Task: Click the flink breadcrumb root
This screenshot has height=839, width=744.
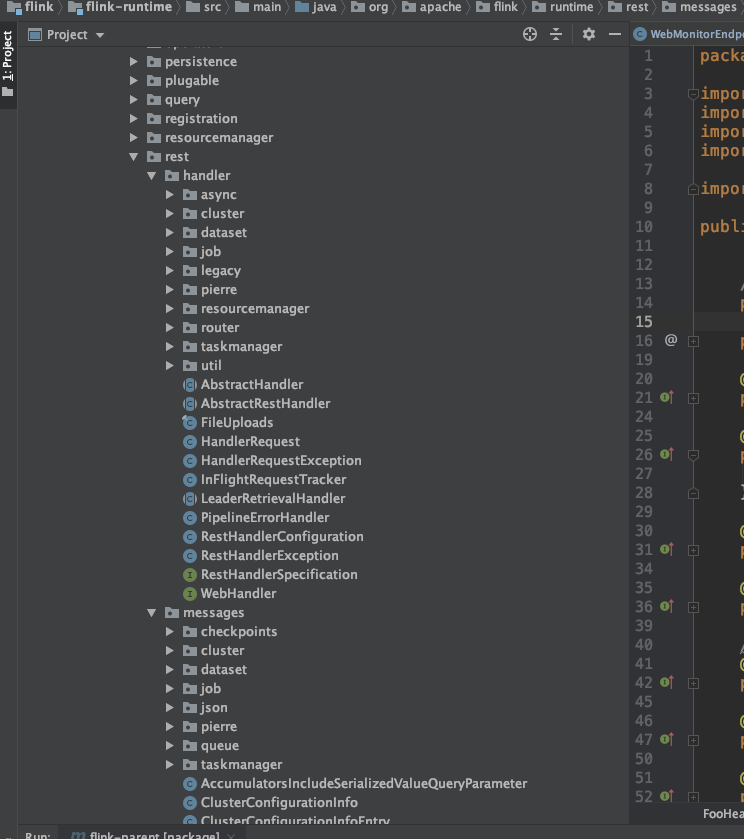Action: pyautogui.click(x=31, y=7)
